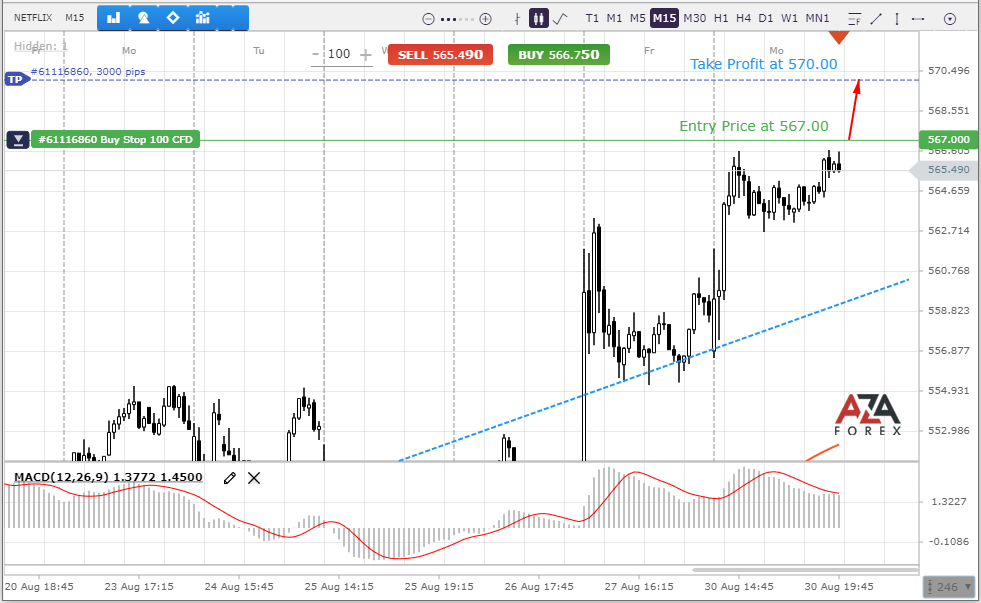Click the NETFLIX symbol label
The height and width of the screenshot is (603, 981).
33,18
